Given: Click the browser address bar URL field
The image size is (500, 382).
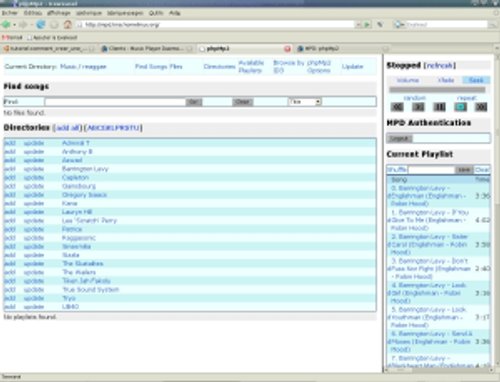Looking at the screenshot, I should 215,25.
